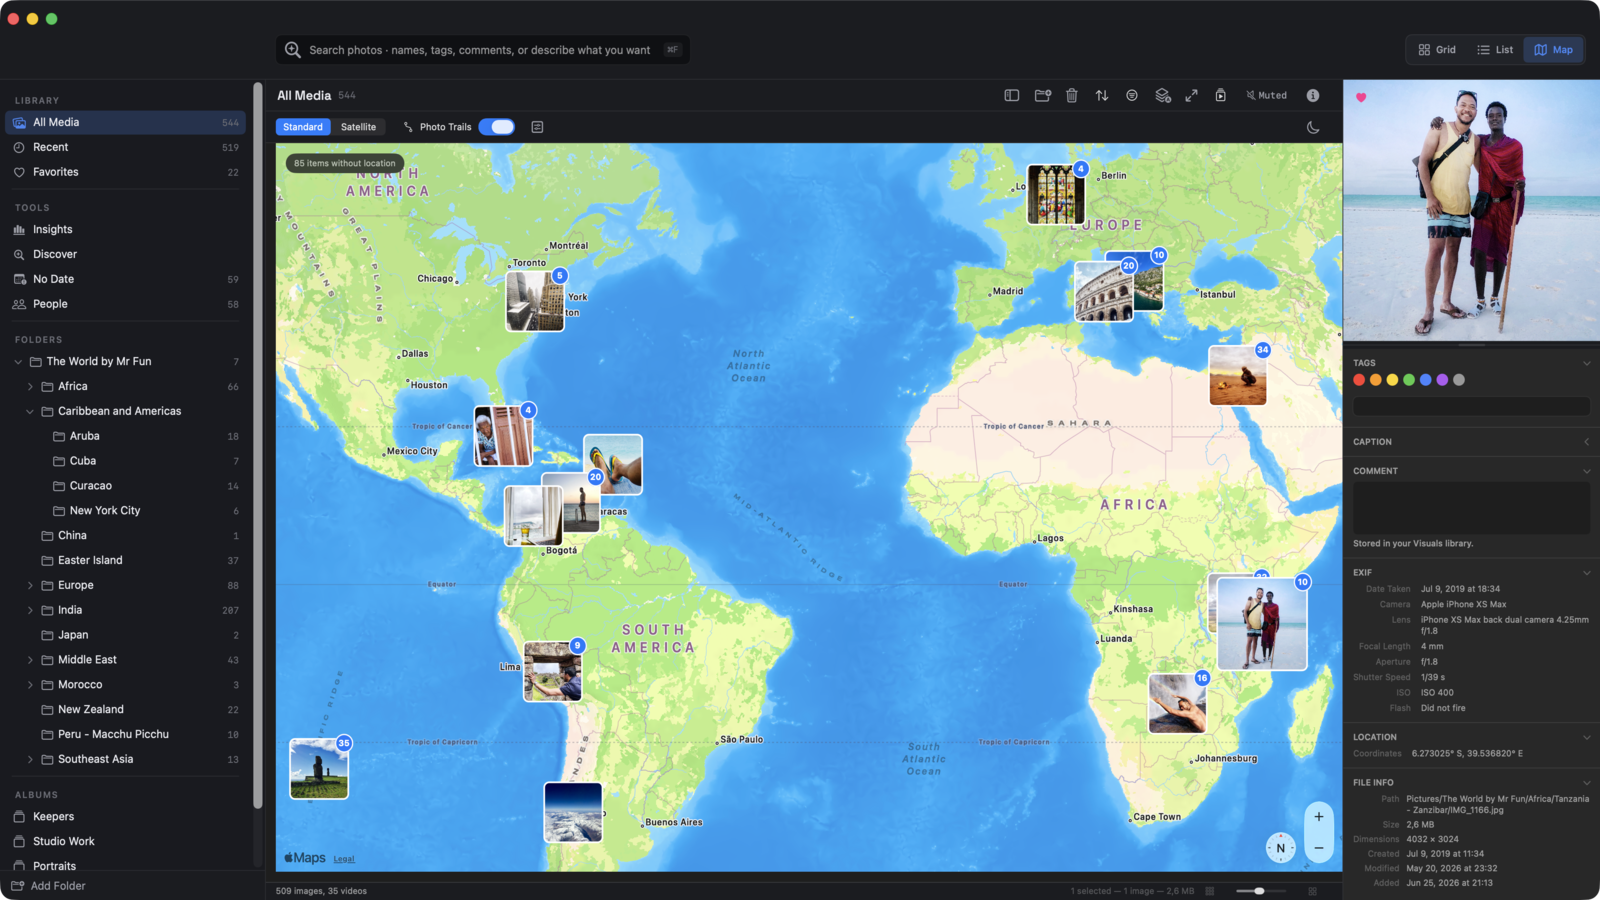Open the Keepers album

click(126, 817)
